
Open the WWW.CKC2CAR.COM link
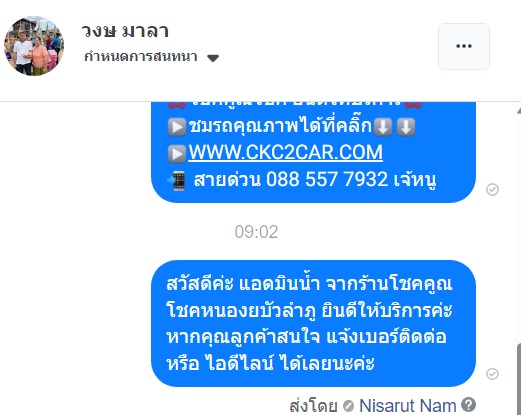click(285, 152)
